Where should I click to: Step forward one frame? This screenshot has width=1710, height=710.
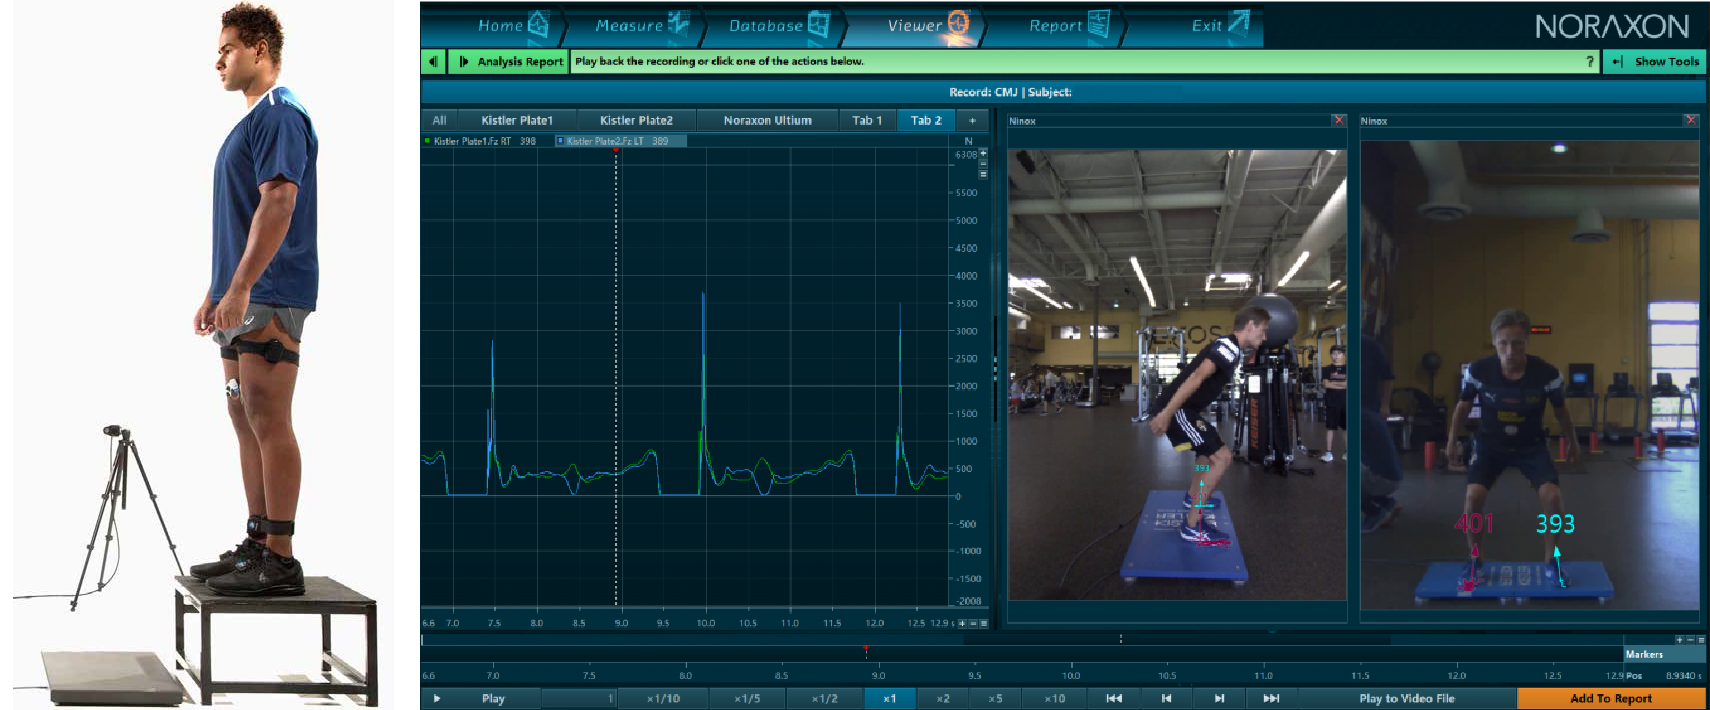coord(1219,698)
